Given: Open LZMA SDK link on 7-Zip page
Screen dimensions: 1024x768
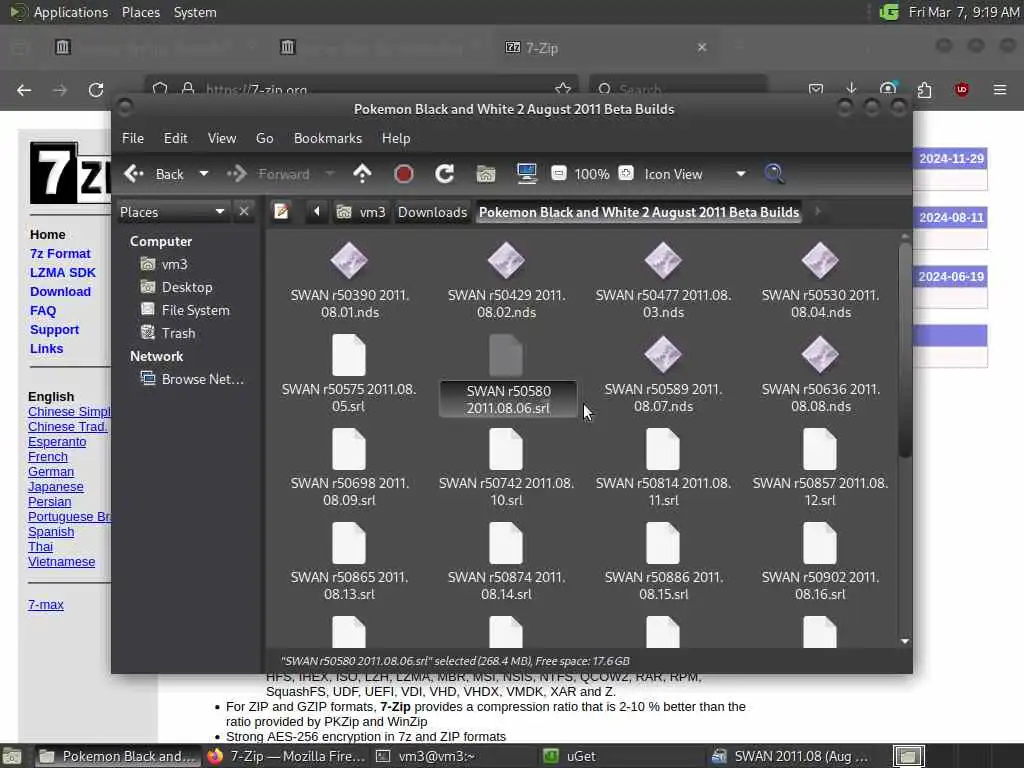Looking at the screenshot, I should click(x=63, y=272).
